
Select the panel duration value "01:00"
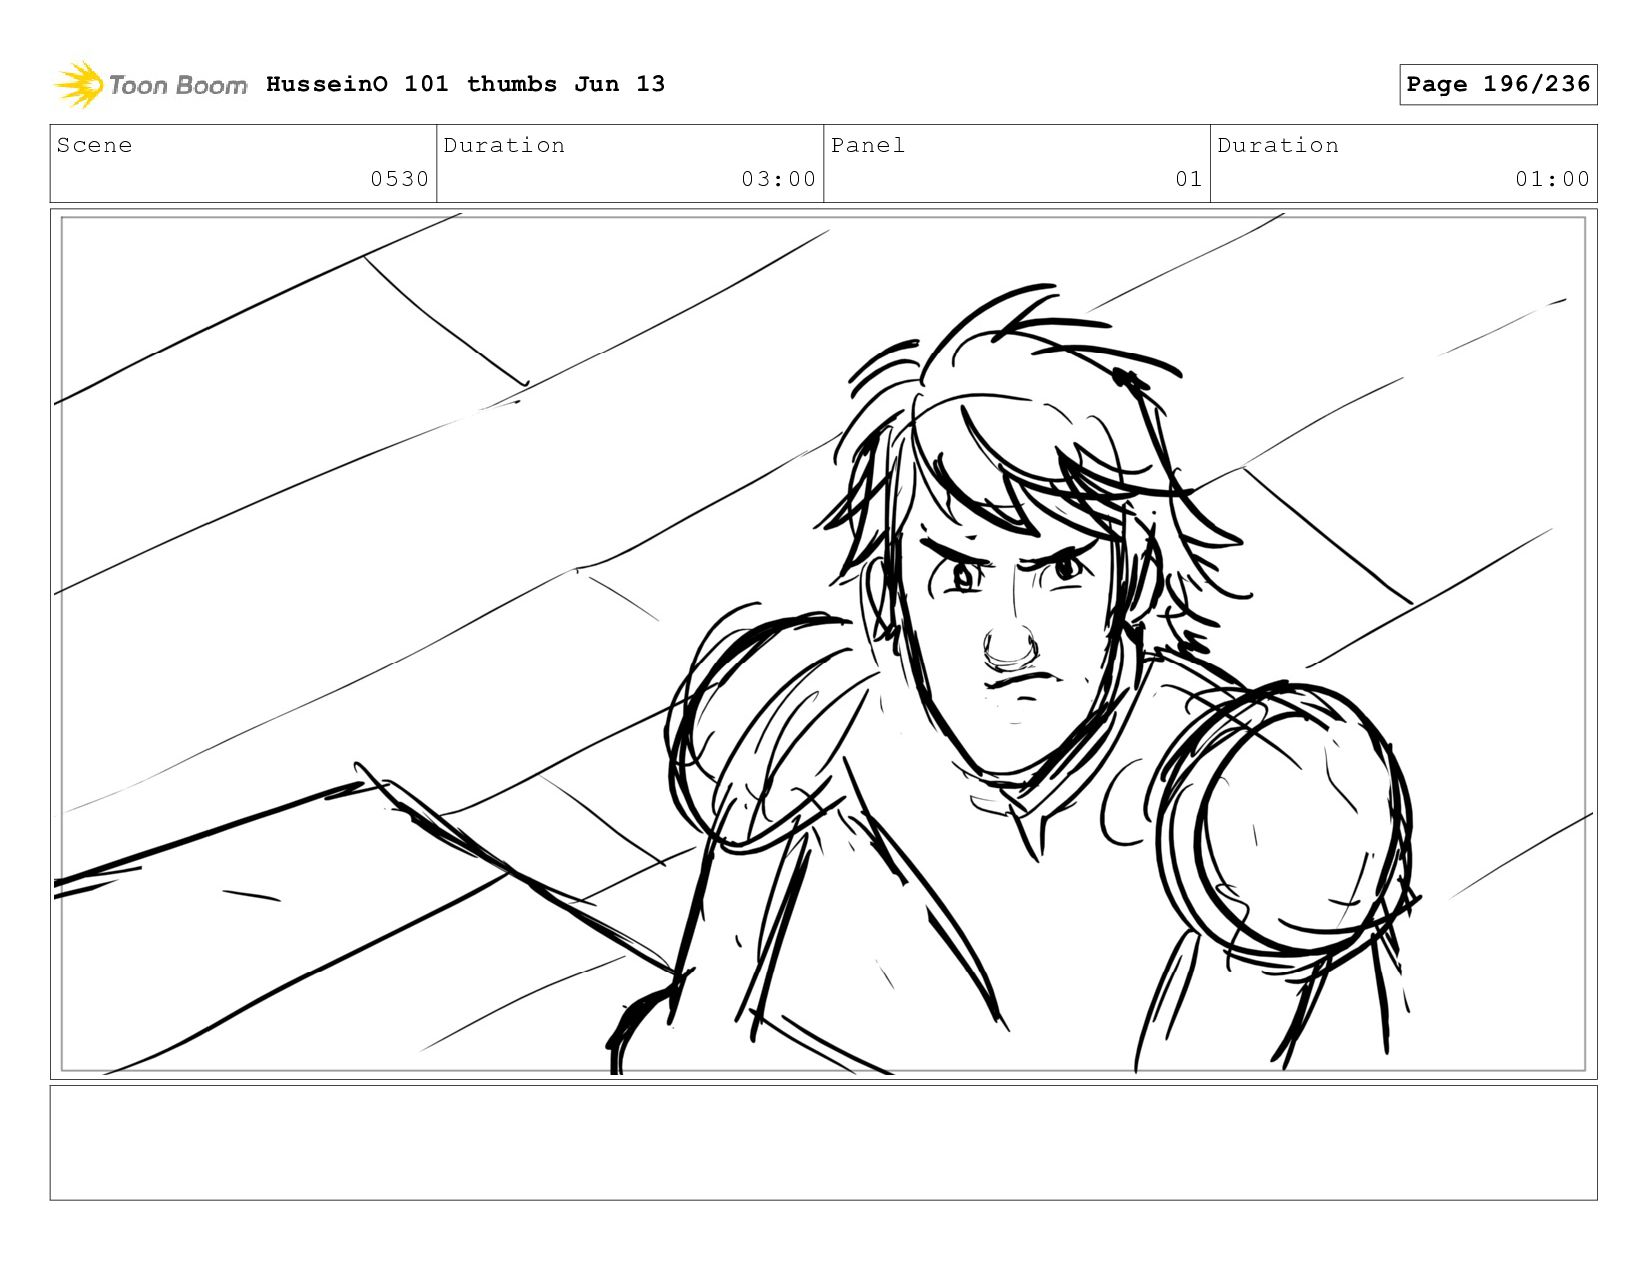coord(1552,179)
